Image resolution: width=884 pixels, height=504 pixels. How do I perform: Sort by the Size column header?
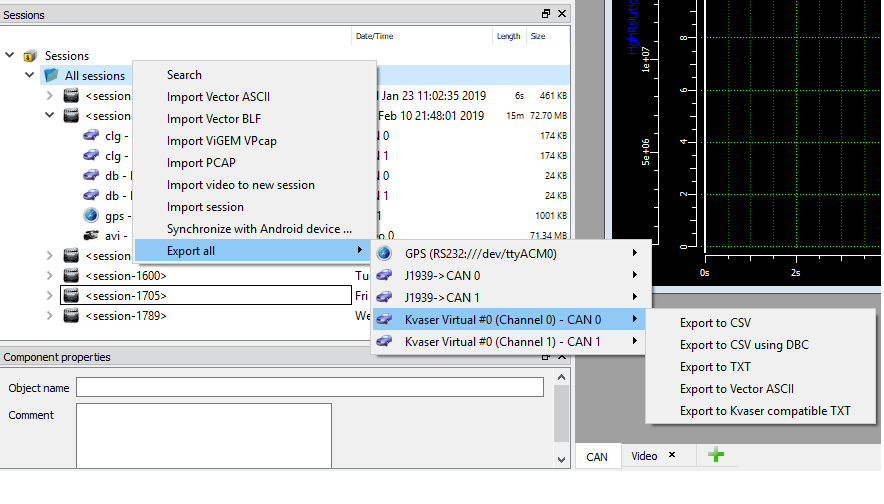click(x=547, y=36)
